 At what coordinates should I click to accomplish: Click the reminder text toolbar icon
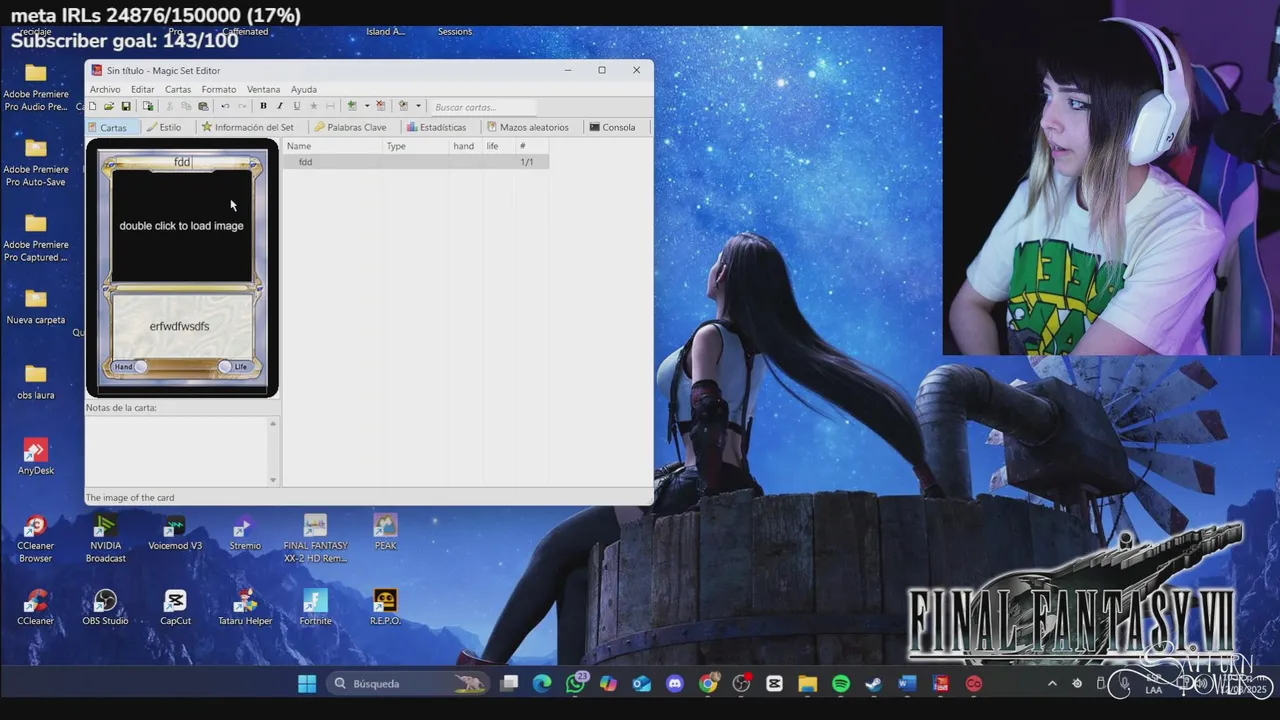pyautogui.click(x=331, y=106)
